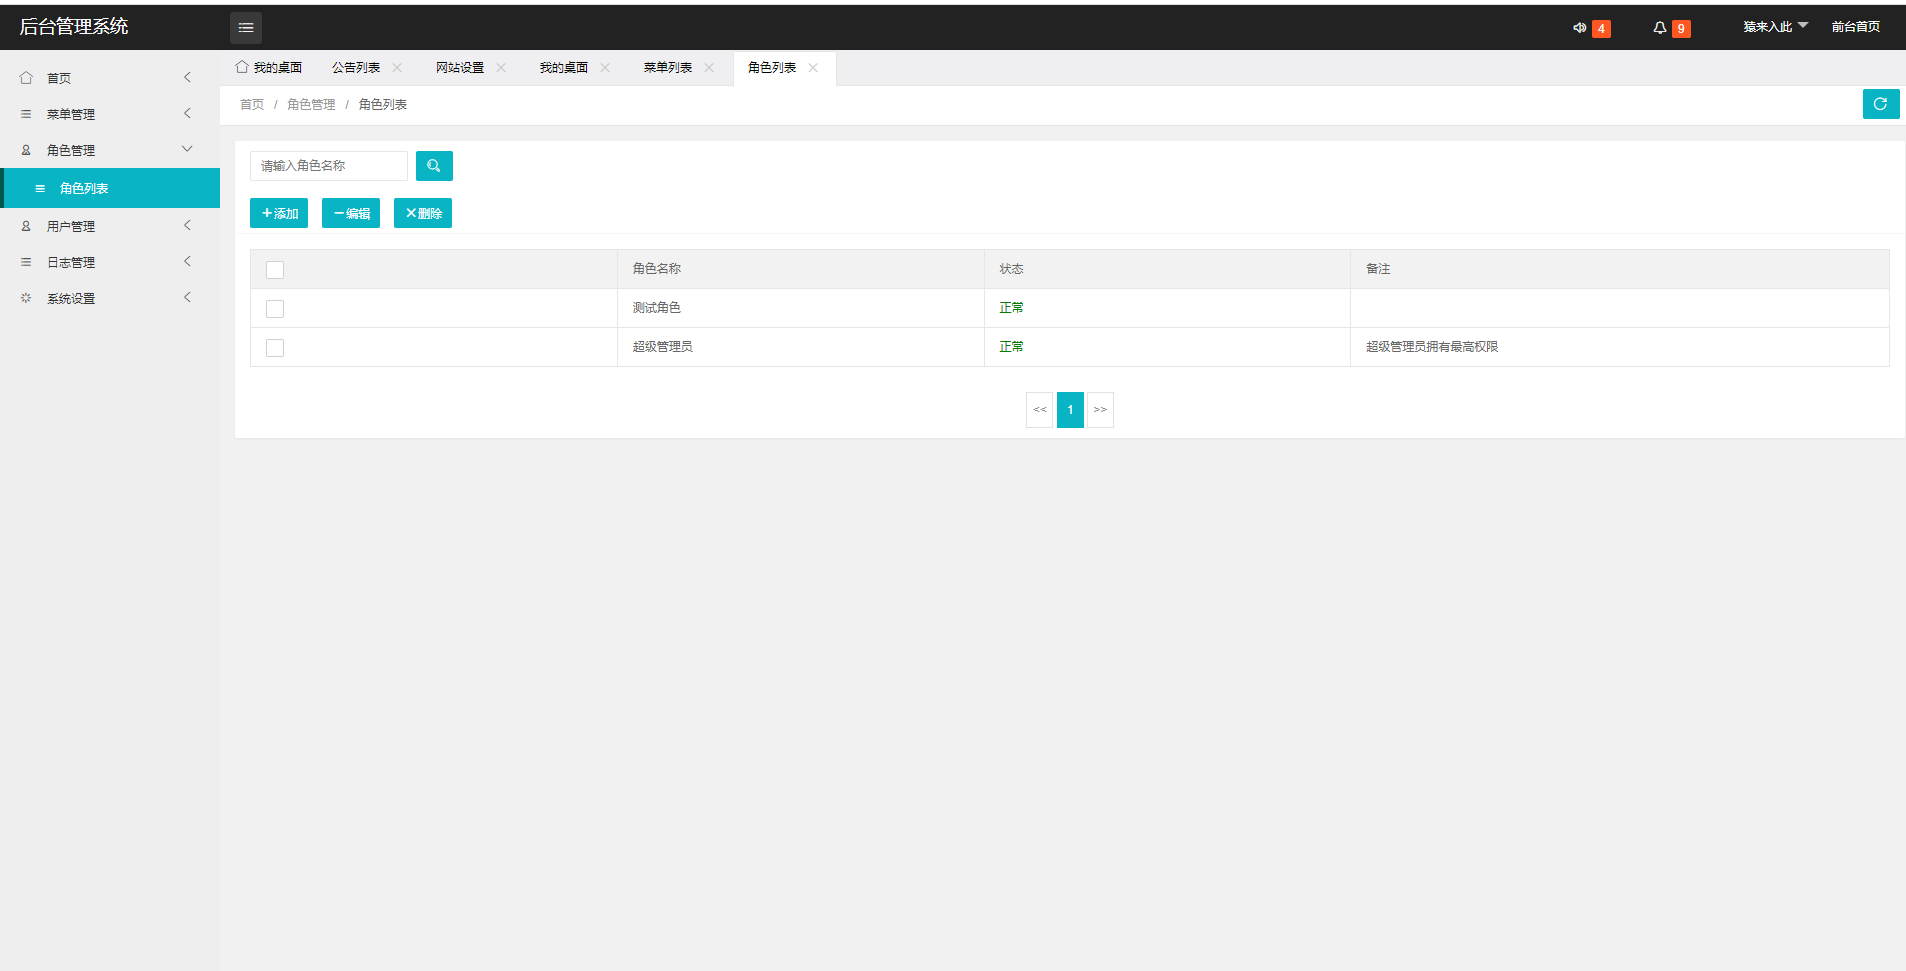The image size is (1906, 971).
Task: Select the 角色列表 tab
Action: (772, 68)
